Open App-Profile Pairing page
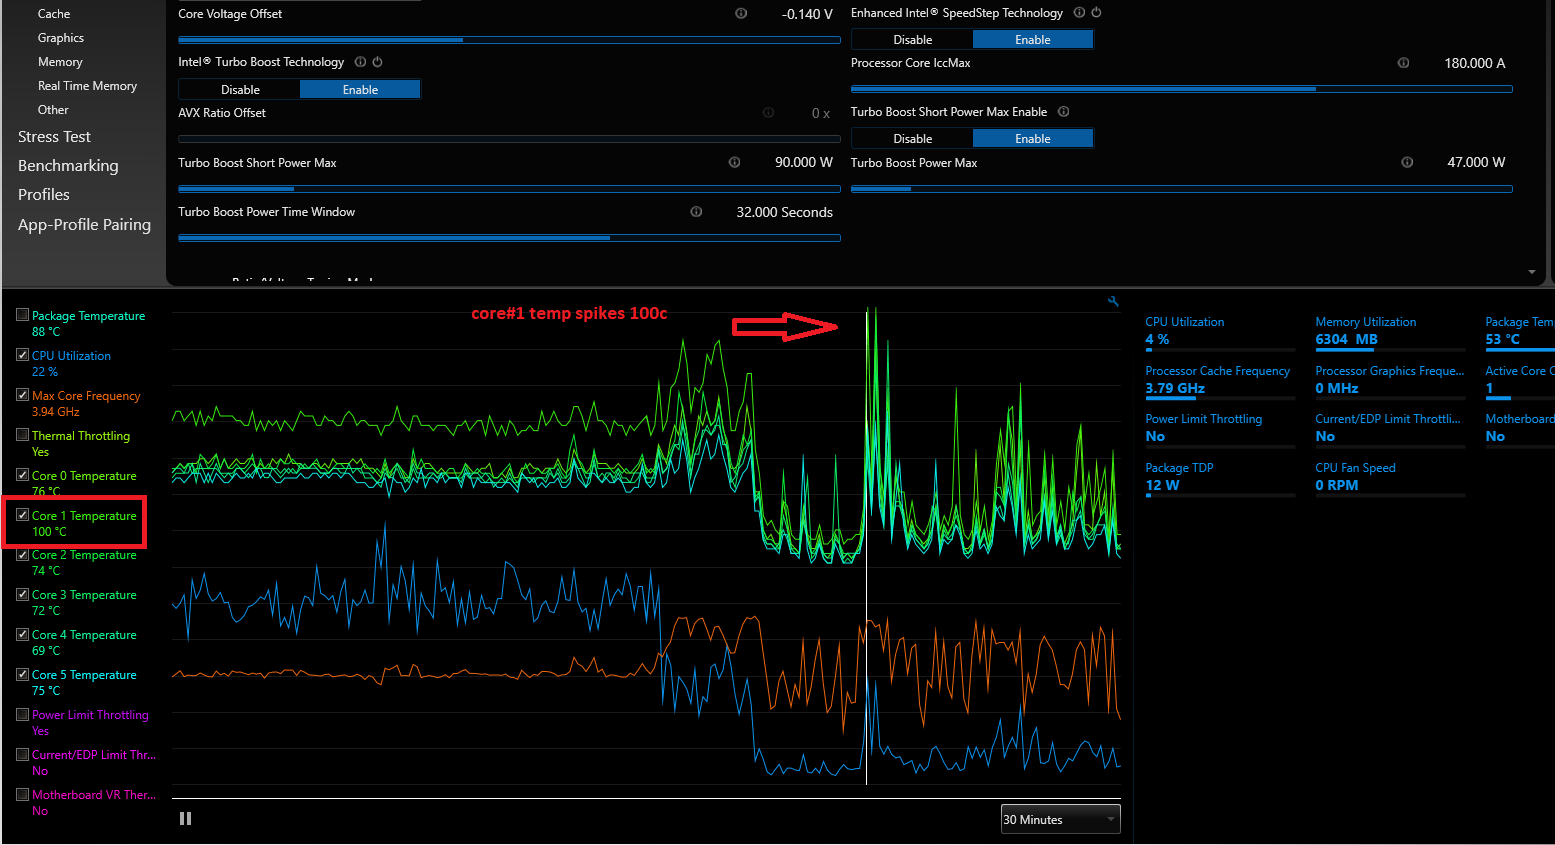This screenshot has height=845, width=1555. (x=84, y=225)
